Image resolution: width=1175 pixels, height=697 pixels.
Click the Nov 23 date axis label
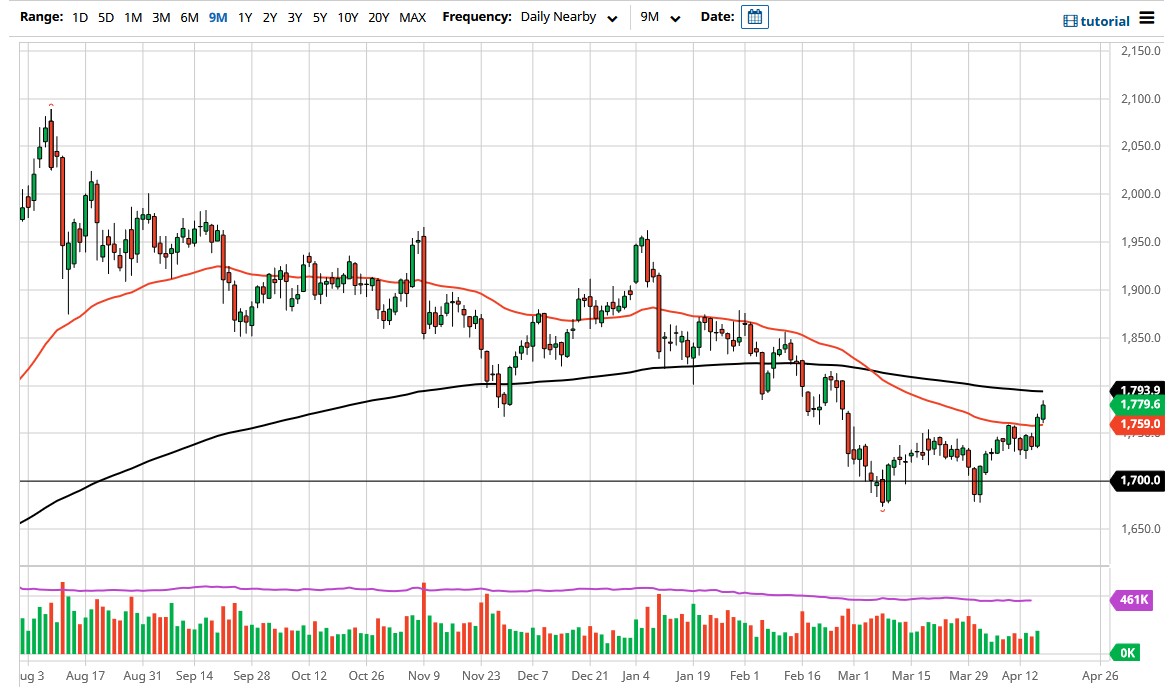[481, 676]
